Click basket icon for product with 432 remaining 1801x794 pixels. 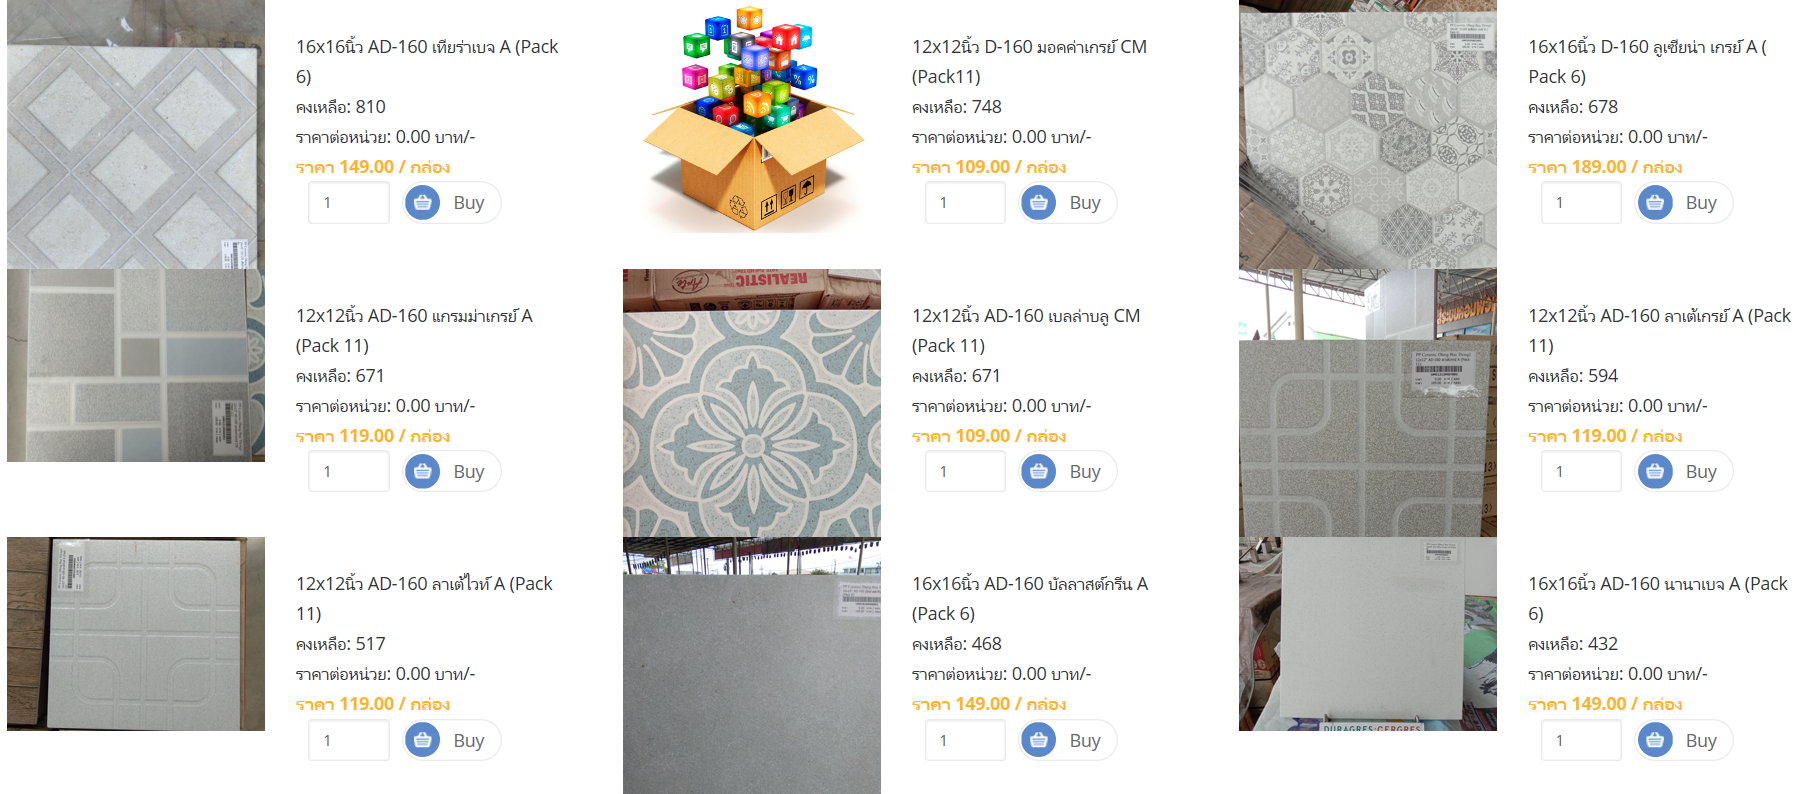coord(1655,740)
